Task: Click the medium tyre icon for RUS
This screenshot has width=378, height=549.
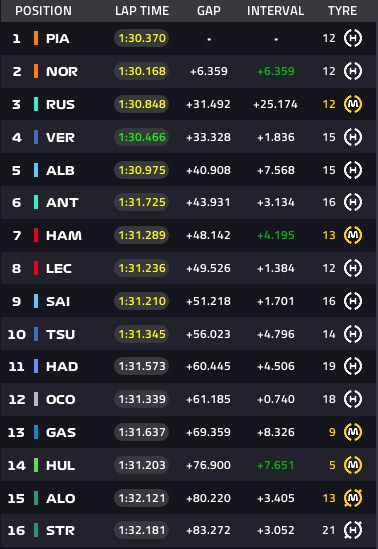Action: click(x=353, y=104)
